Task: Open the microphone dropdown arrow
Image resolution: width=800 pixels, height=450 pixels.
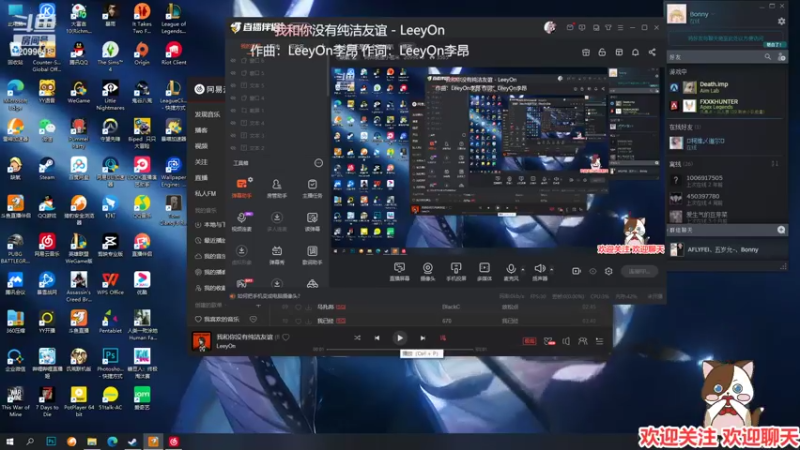Action: pos(523,269)
